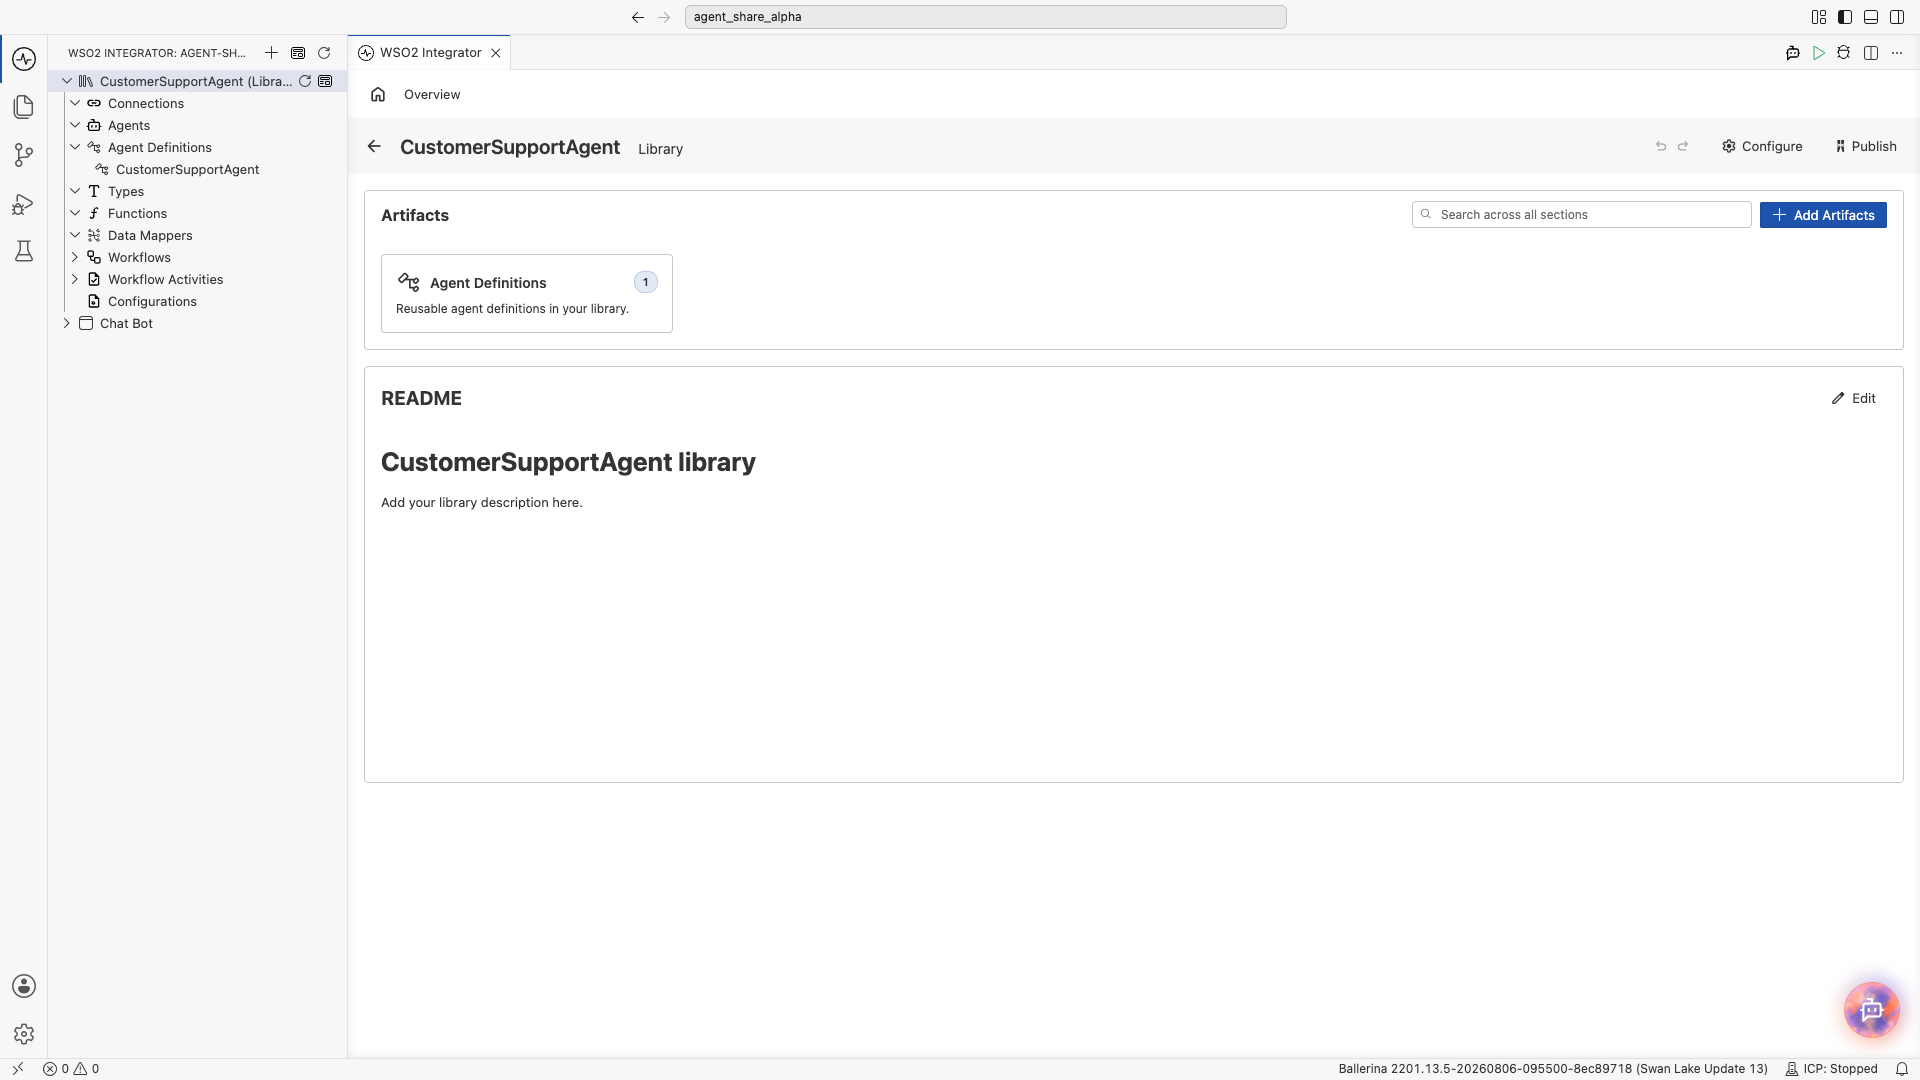This screenshot has width=1920, height=1080.
Task: Open the Testing flask view
Action: [24, 251]
